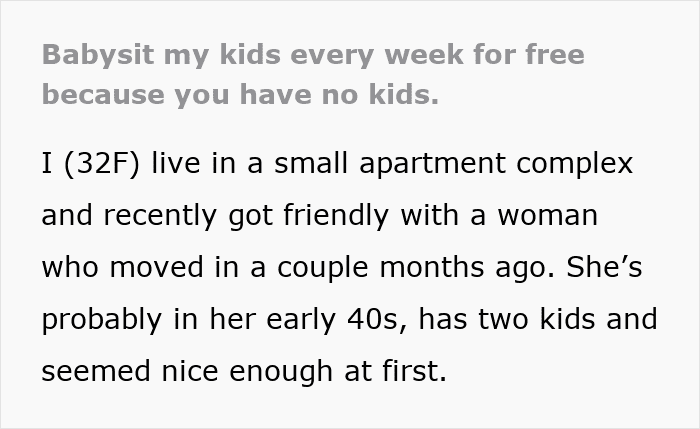Screen dimensions: 700x429
Task: Click the word "complex" in the paragraph
Action: coord(575,164)
